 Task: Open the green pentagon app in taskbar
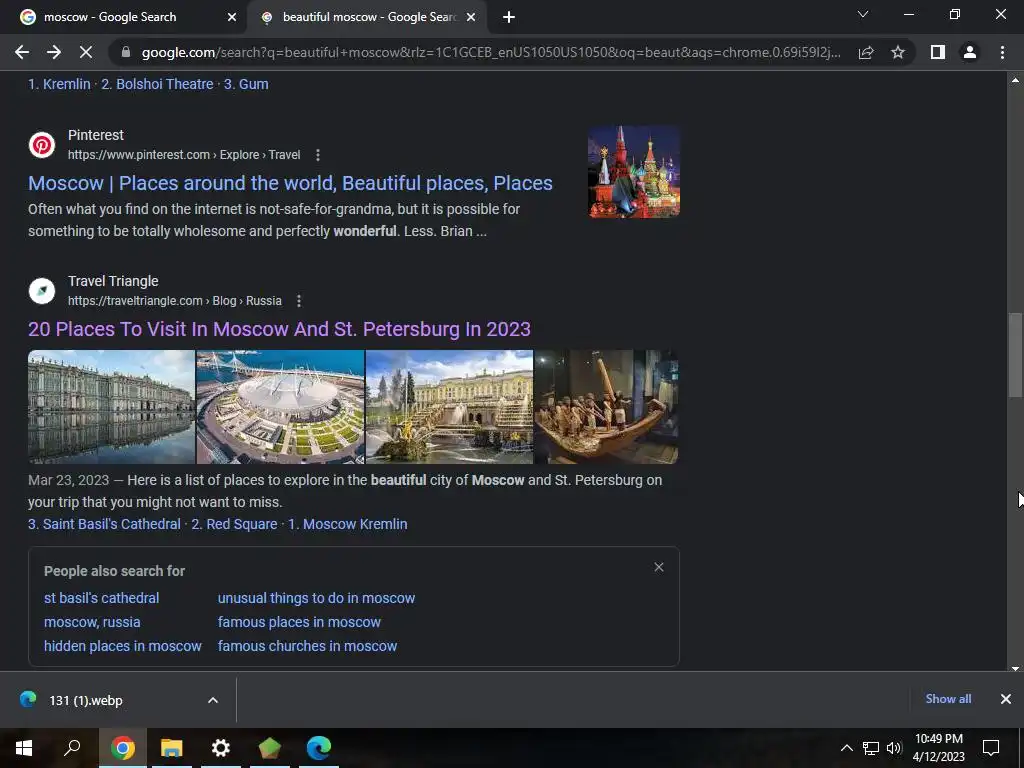(270, 748)
